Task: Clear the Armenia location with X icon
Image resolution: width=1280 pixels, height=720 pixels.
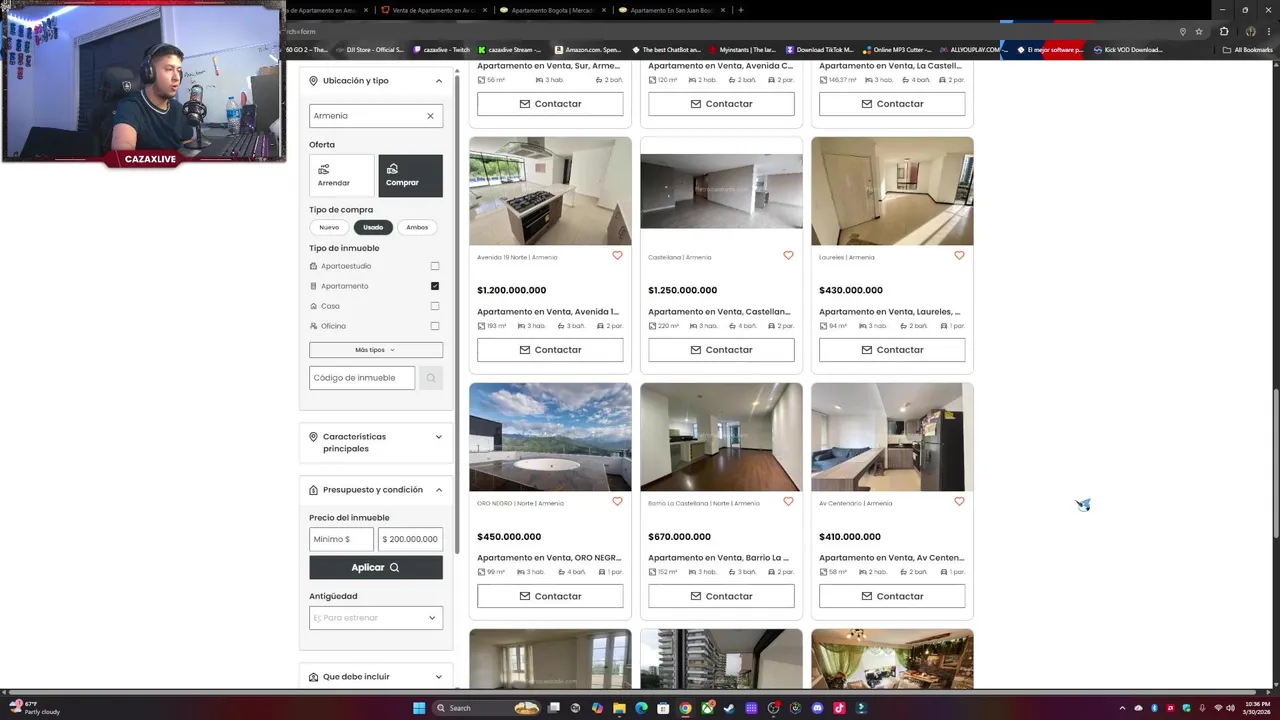Action: [x=430, y=116]
